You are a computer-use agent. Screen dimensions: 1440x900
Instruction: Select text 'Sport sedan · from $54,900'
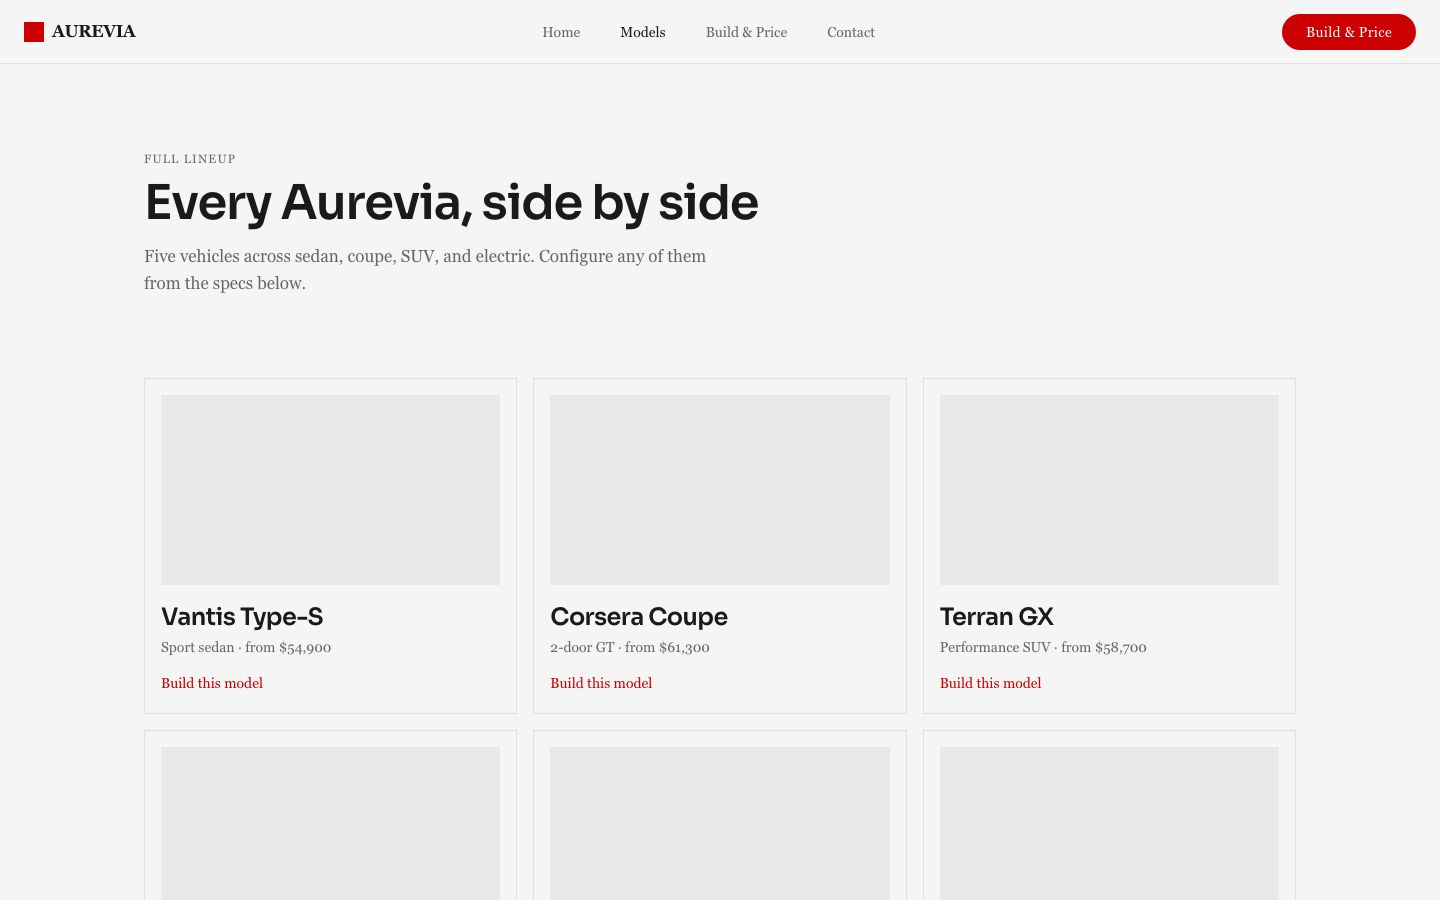point(246,647)
